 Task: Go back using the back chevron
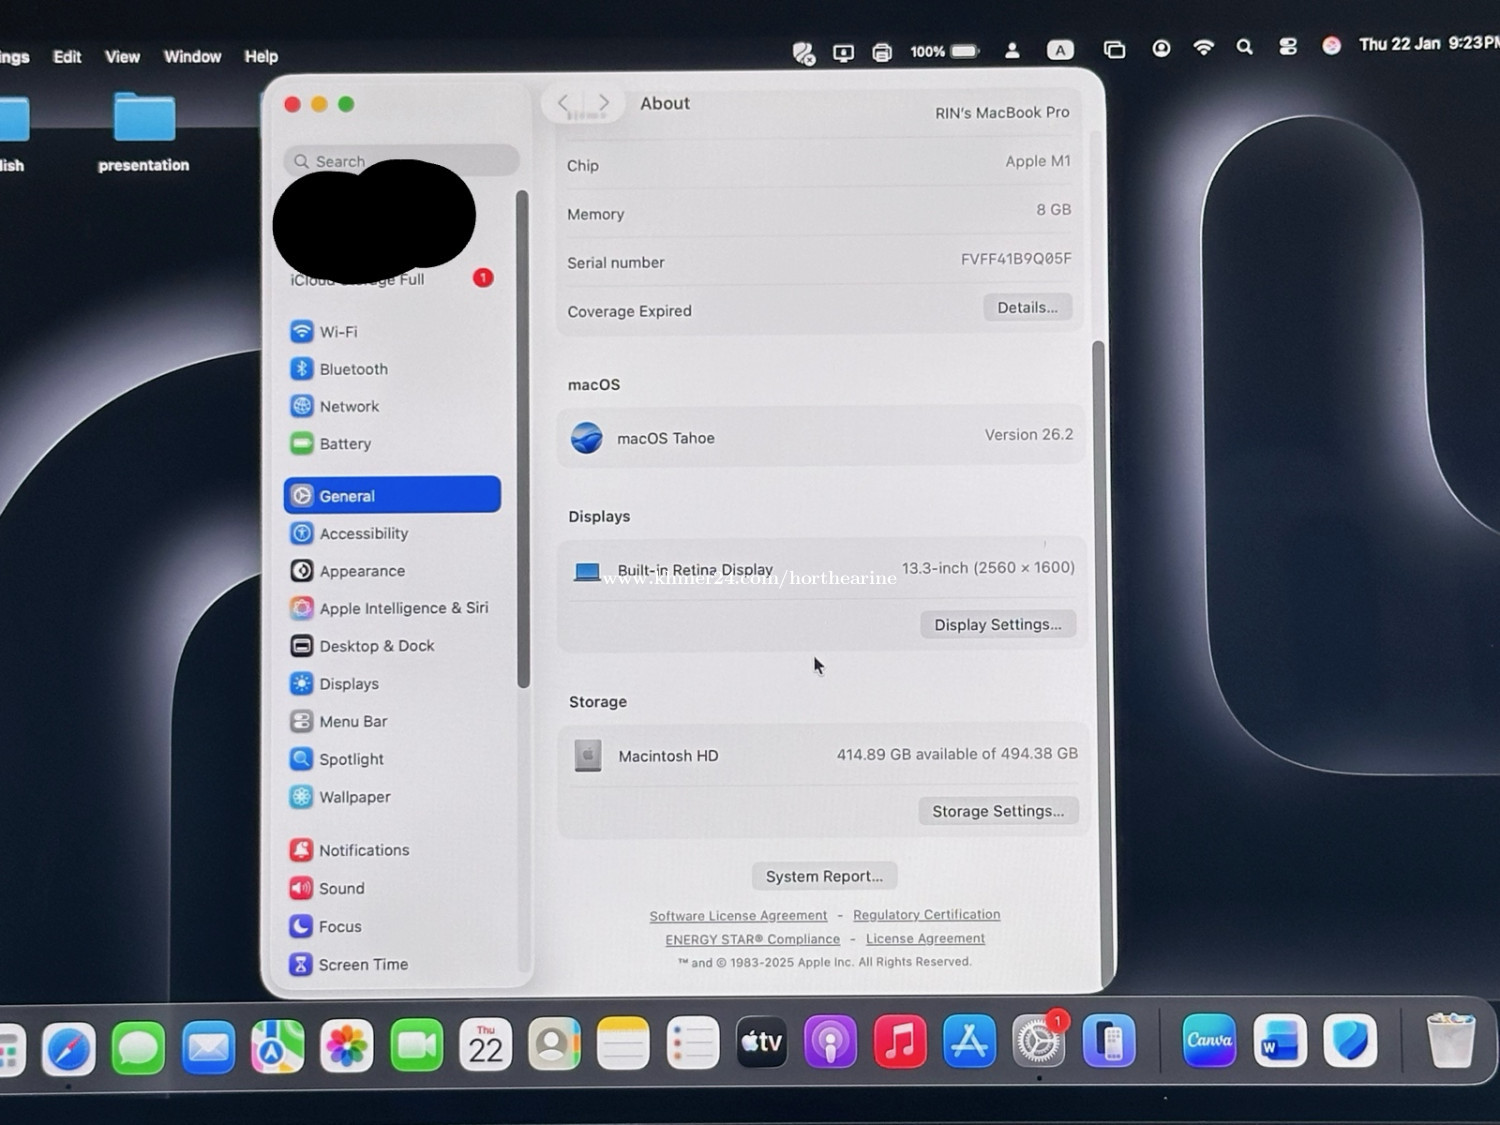[x=564, y=103]
